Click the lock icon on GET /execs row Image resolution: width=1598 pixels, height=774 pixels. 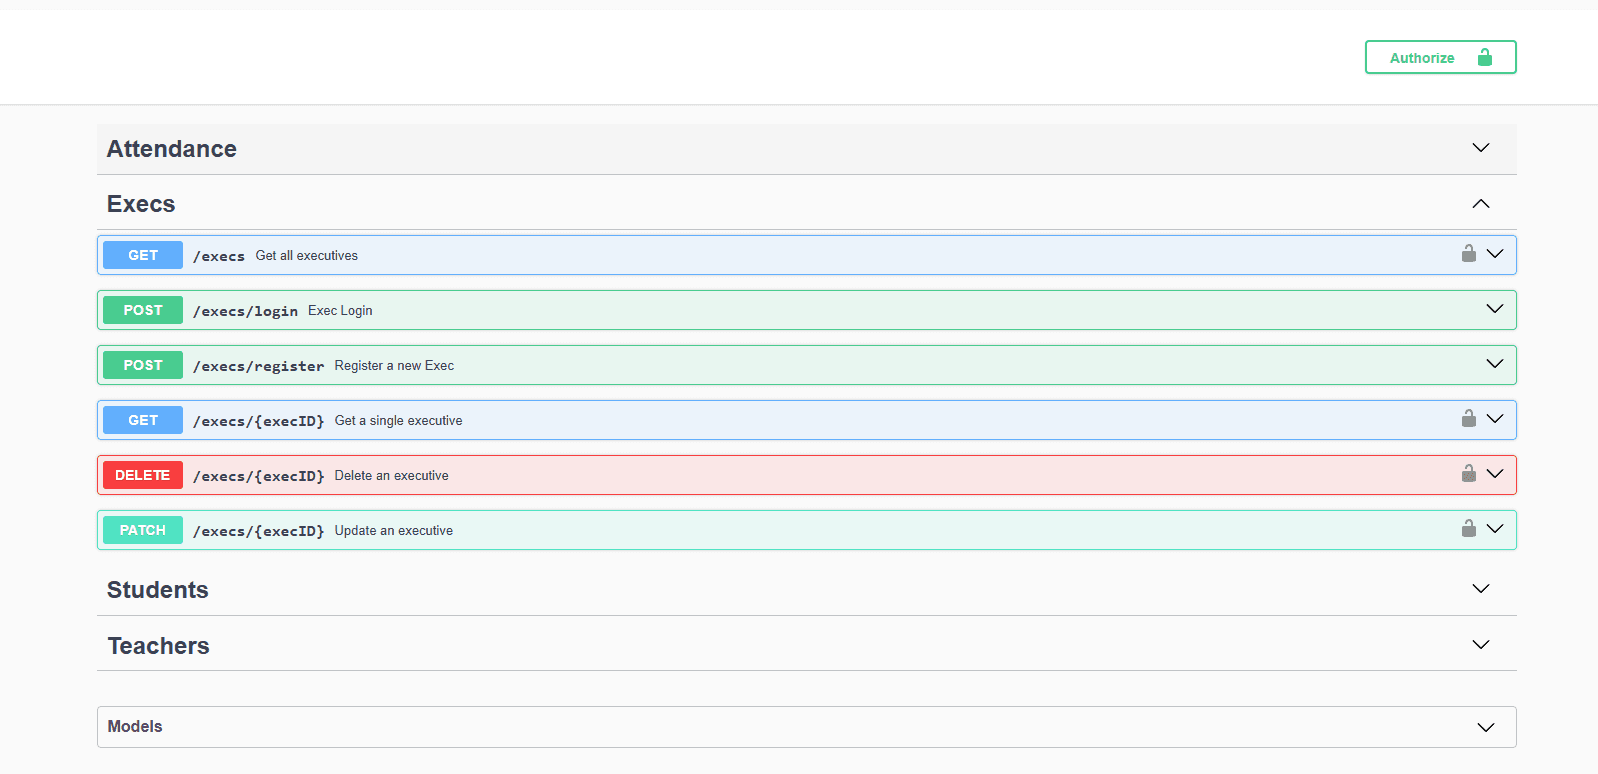[1468, 254]
